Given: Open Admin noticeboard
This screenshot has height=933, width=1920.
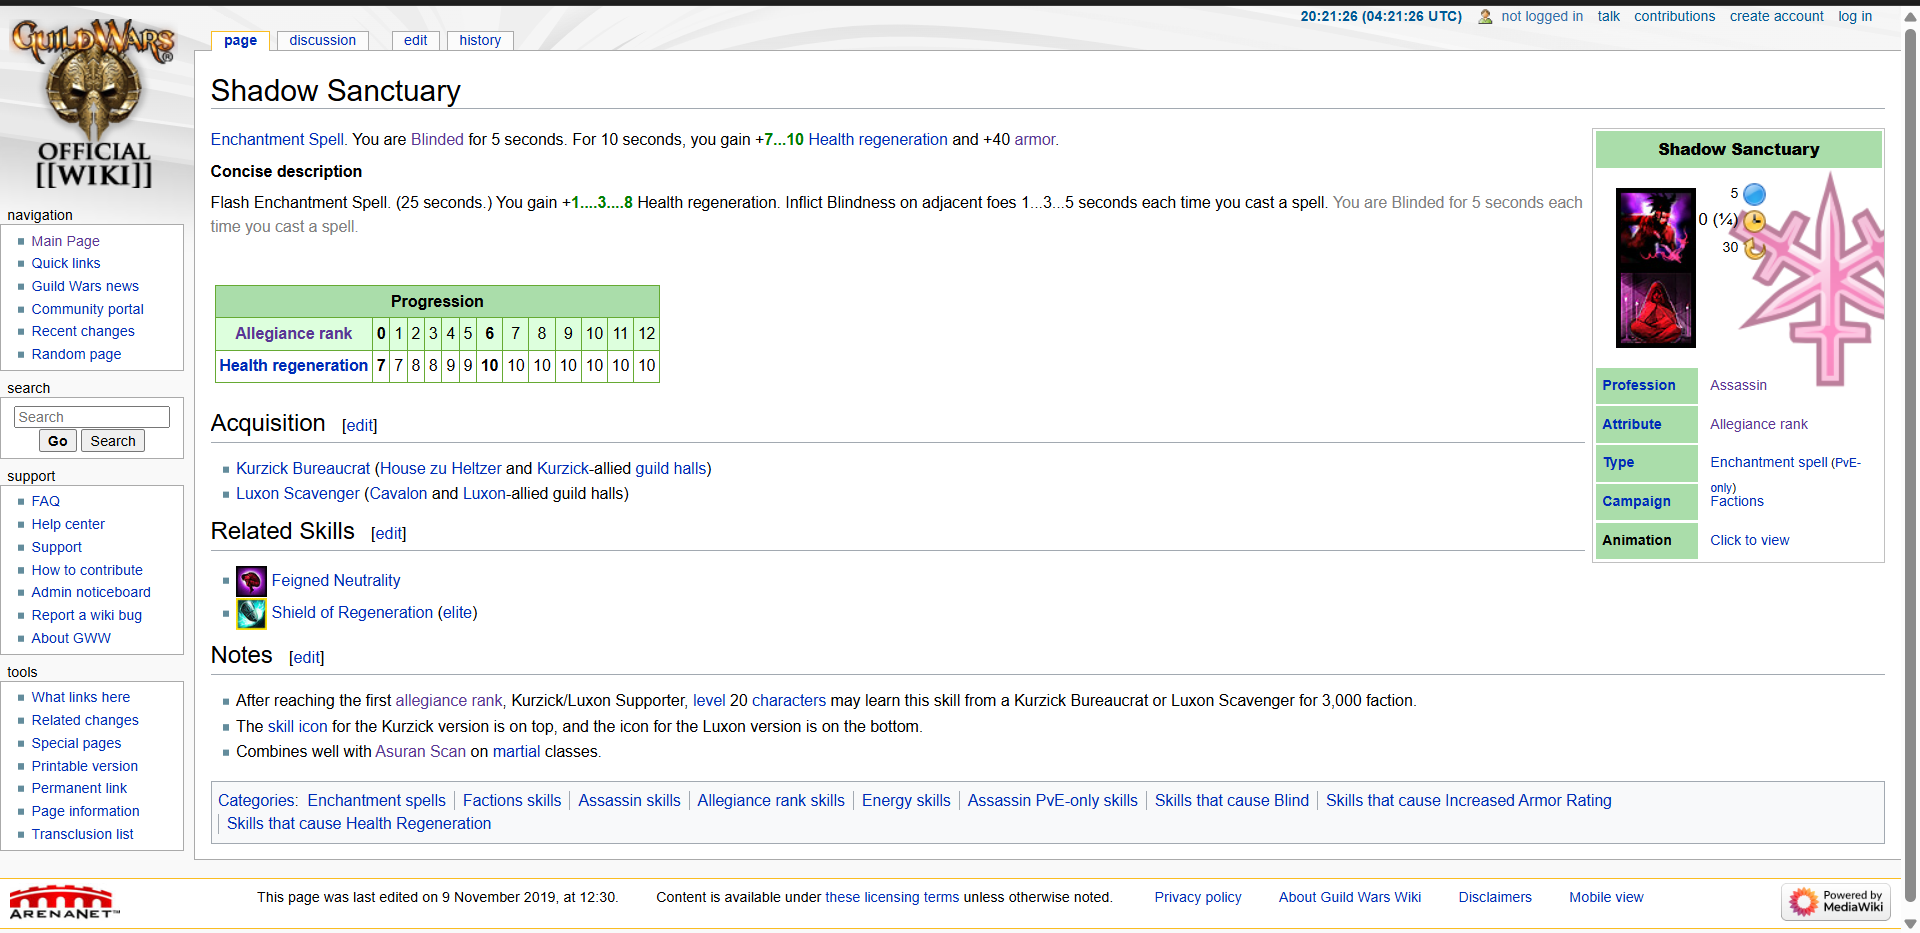Looking at the screenshot, I should 91,592.
